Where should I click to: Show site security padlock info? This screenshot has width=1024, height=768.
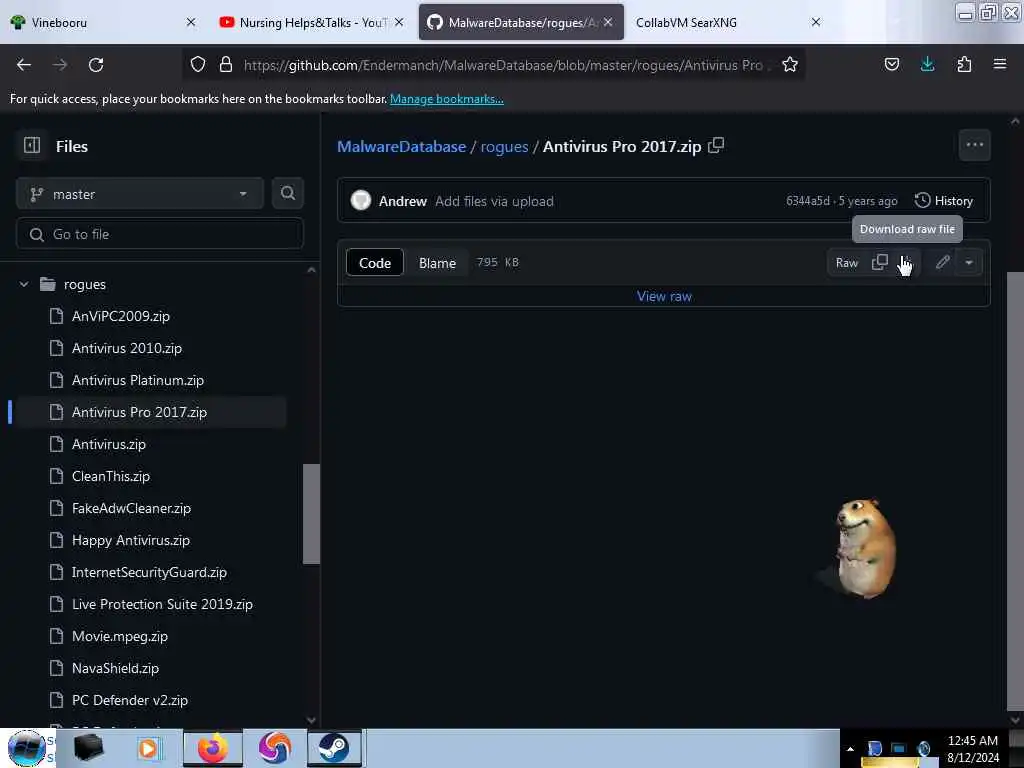(226, 65)
